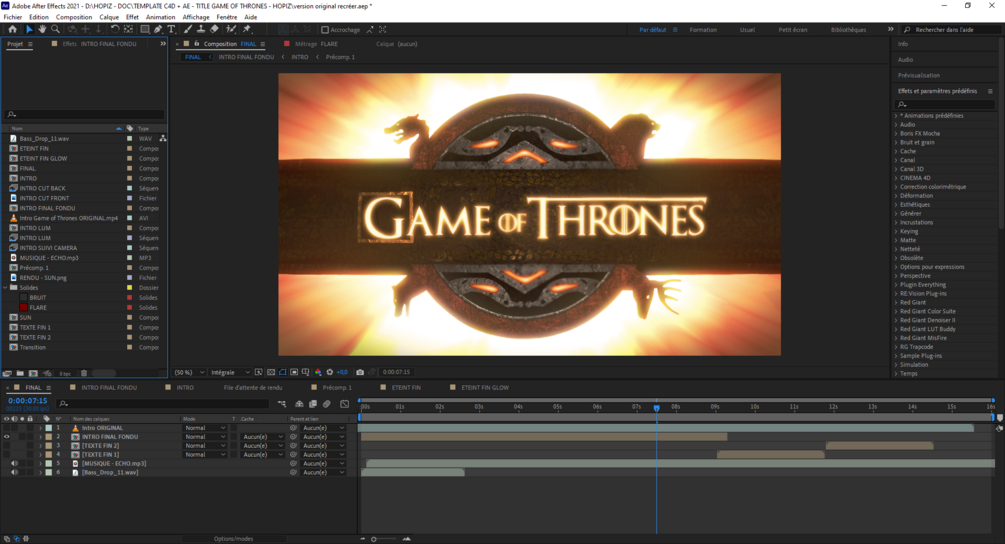Mute audio of MUSIQUE - ECHO.mp3 layer
The height and width of the screenshot is (544, 1005).
15,463
